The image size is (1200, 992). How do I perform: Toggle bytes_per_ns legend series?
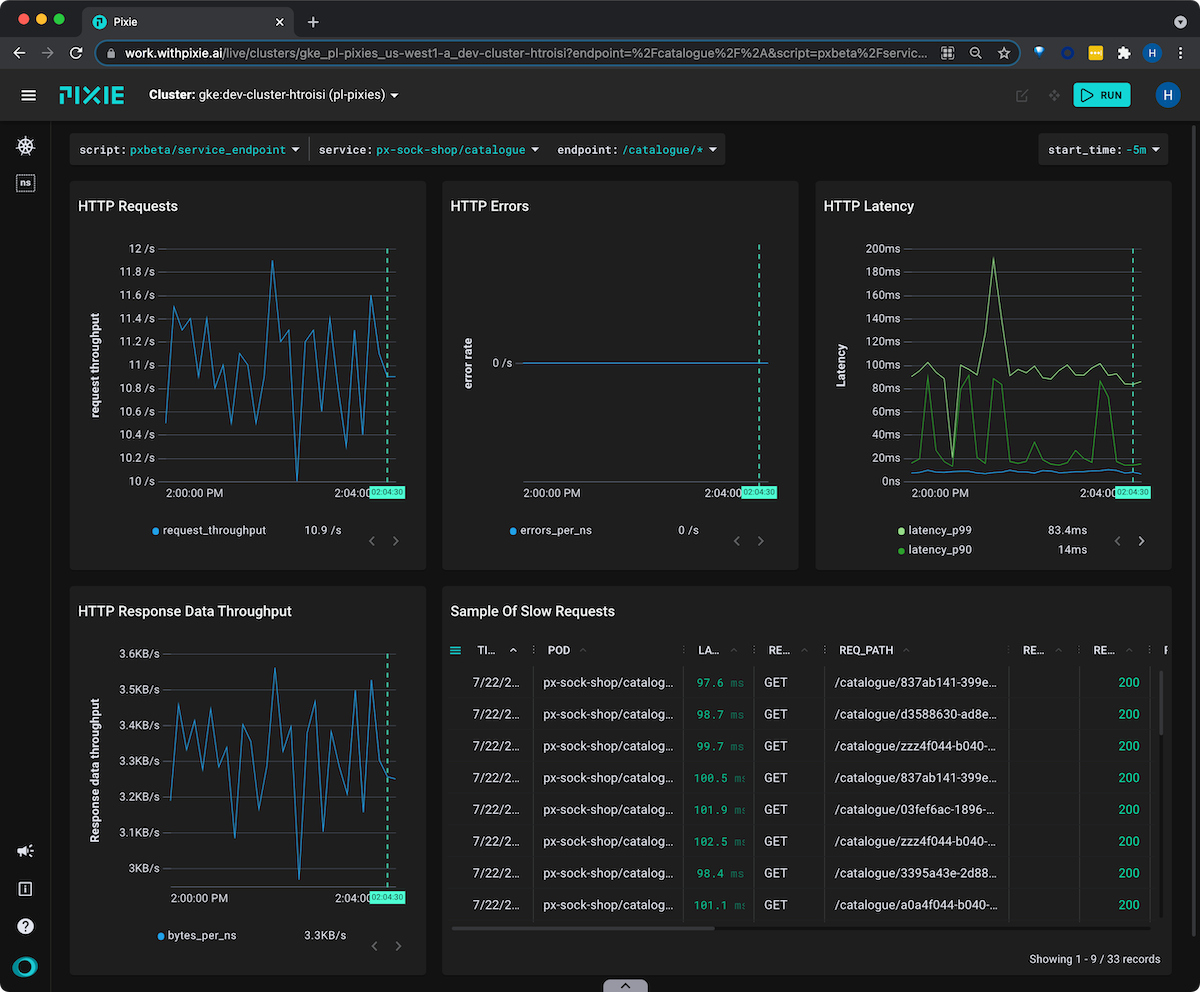click(x=202, y=936)
